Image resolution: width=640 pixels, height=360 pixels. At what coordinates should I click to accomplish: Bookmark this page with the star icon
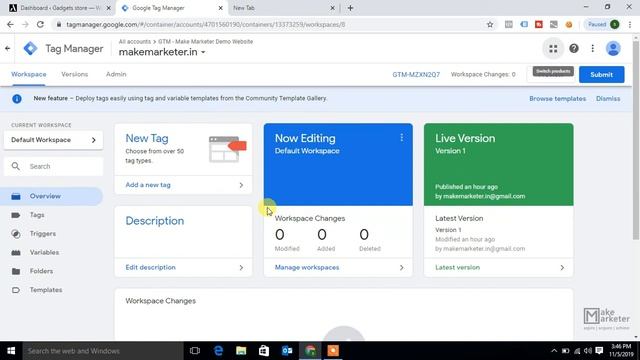[x=490, y=24]
